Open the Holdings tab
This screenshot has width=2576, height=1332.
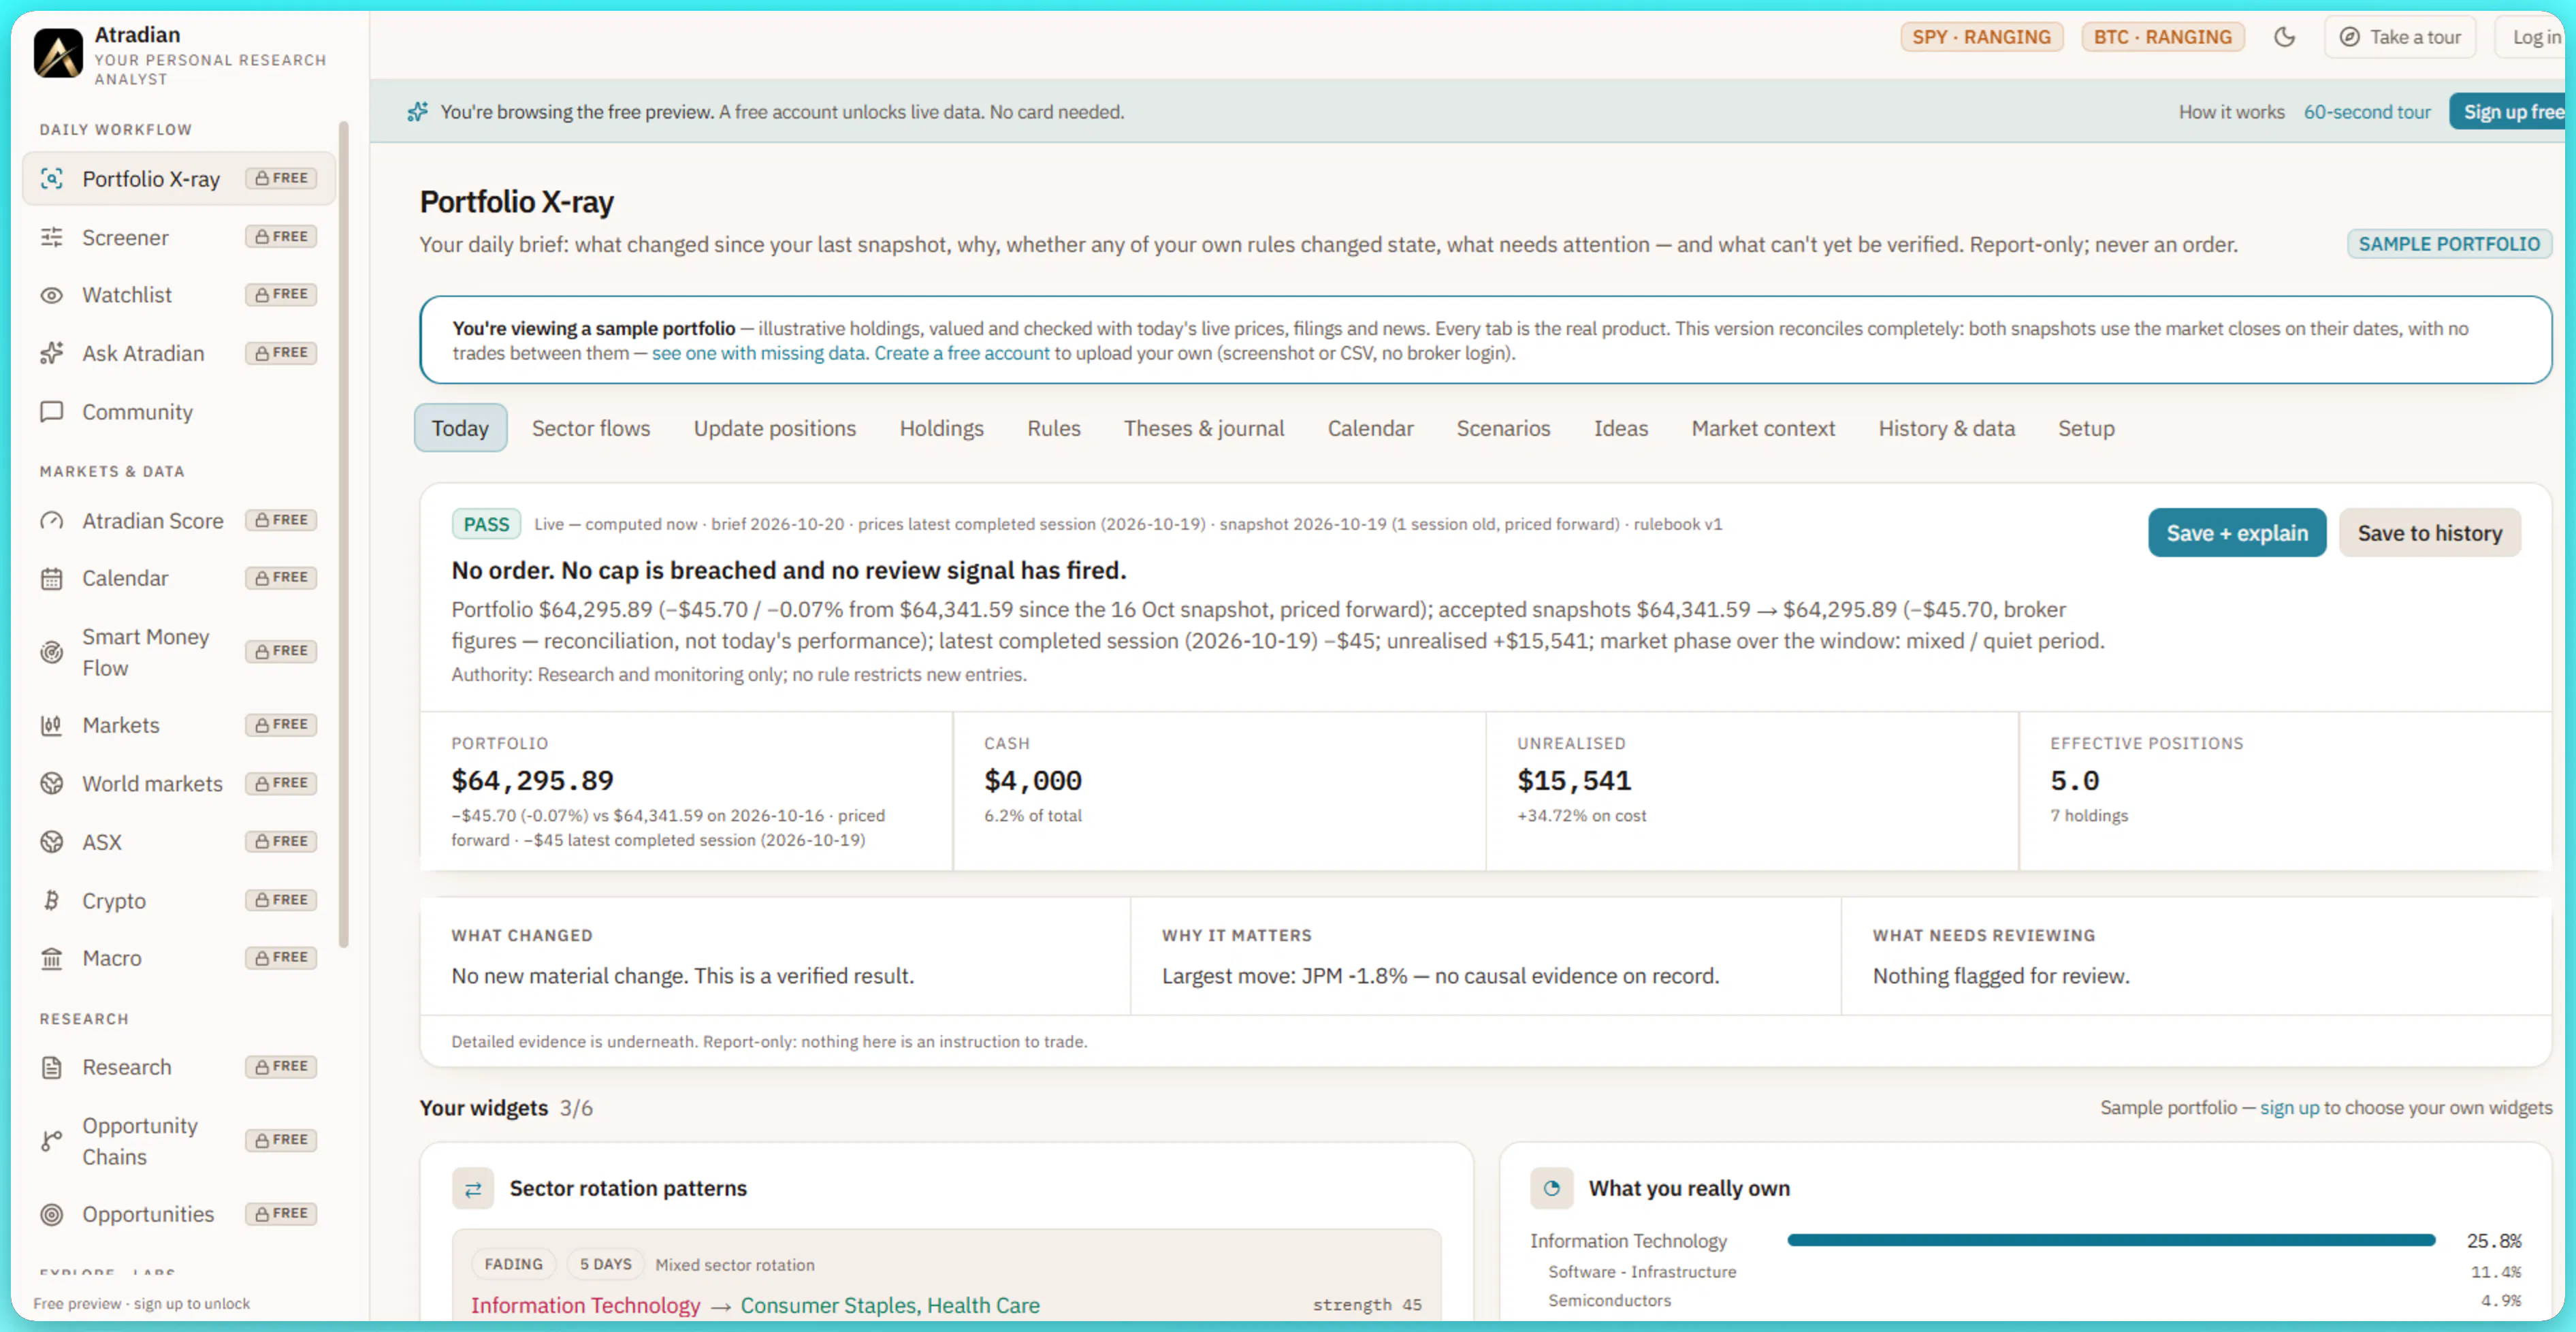pos(941,428)
